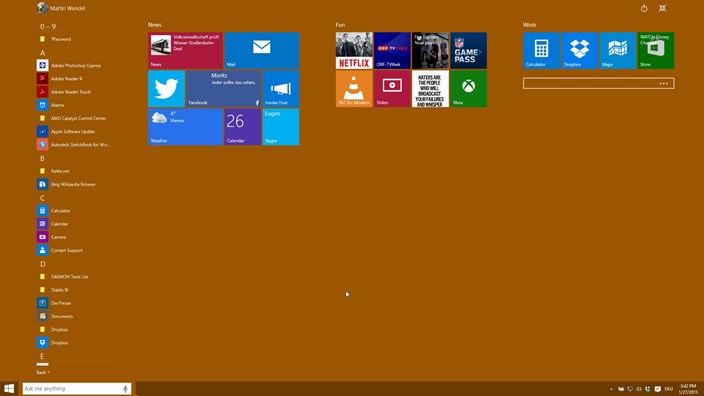Open the Dropbox tile in Work group
Image resolution: width=704 pixels, height=396 pixels.
[x=579, y=50]
